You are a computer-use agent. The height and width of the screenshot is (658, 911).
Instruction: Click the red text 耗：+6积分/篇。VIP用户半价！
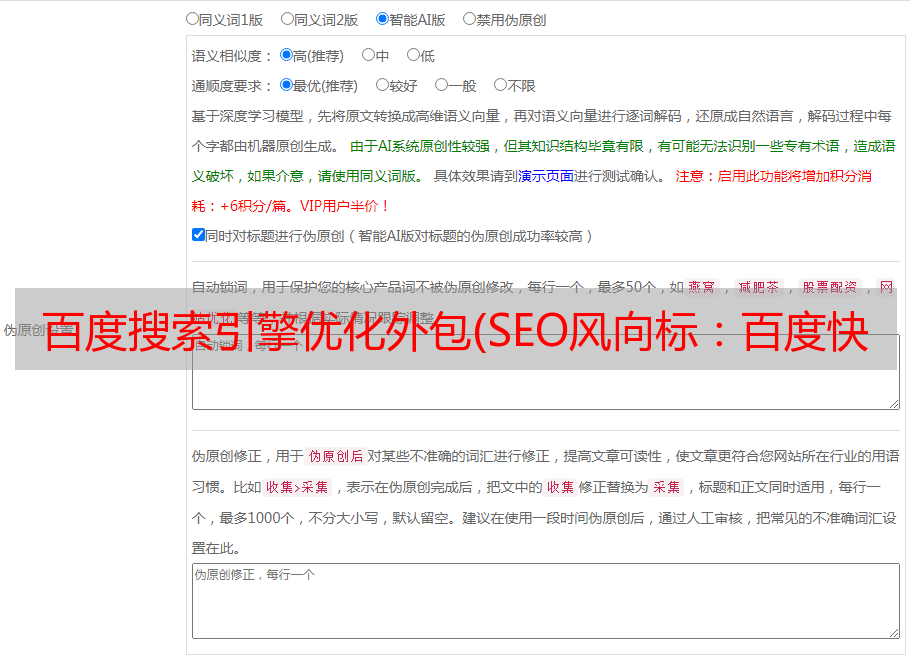[290, 206]
